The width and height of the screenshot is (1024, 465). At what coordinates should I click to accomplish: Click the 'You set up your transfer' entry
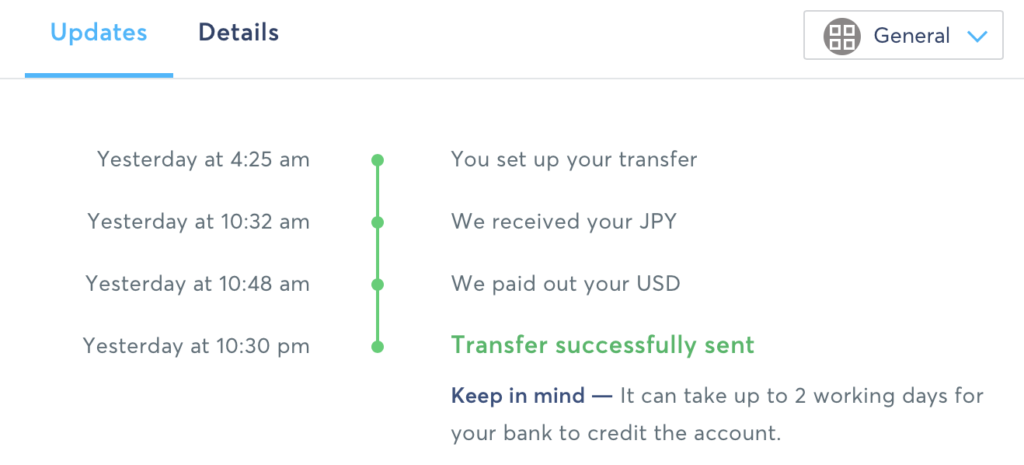coord(573,159)
